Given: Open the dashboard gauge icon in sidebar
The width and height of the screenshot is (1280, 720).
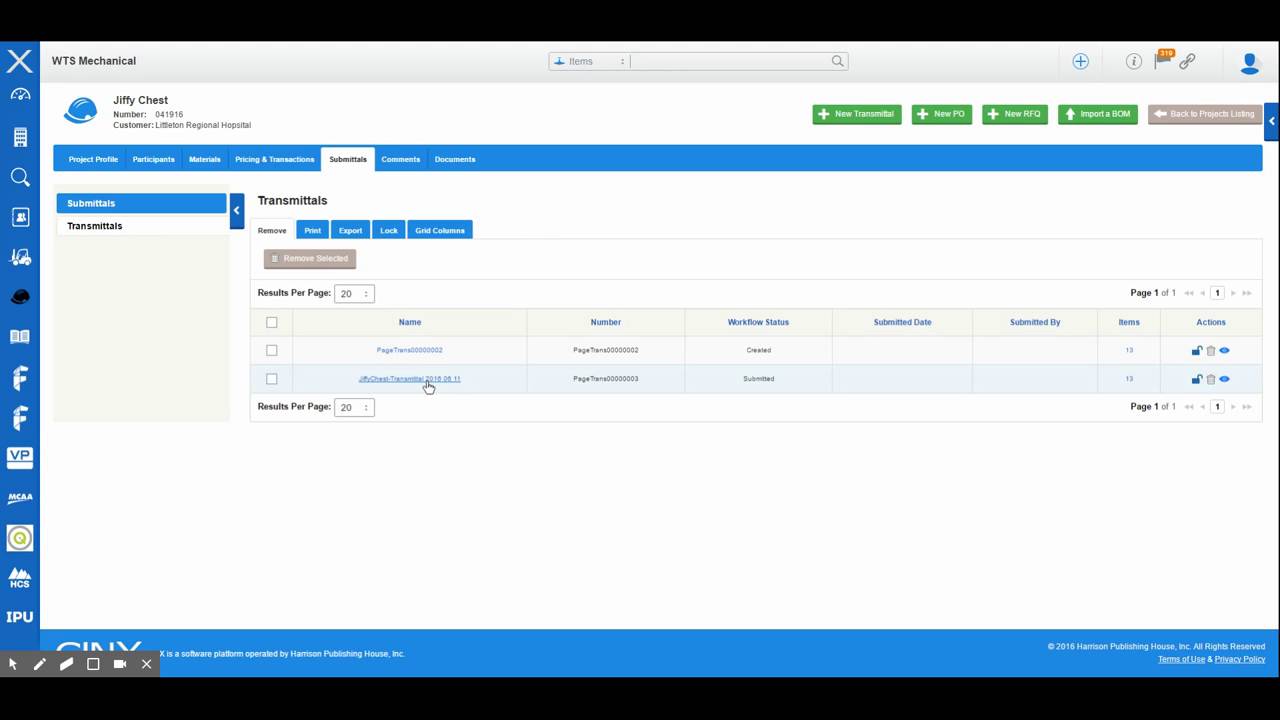Looking at the screenshot, I should click(20, 95).
